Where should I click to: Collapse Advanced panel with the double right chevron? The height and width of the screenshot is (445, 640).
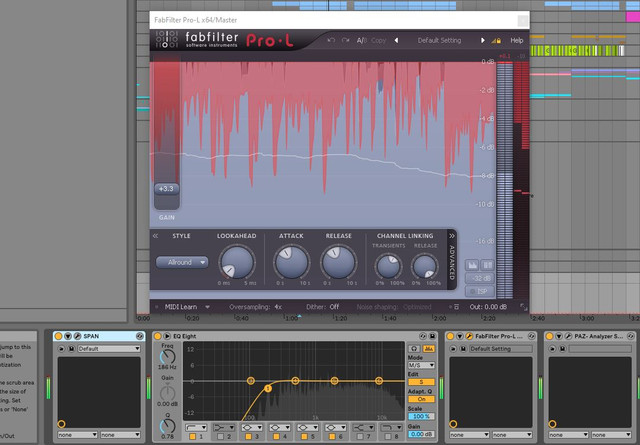click(452, 236)
